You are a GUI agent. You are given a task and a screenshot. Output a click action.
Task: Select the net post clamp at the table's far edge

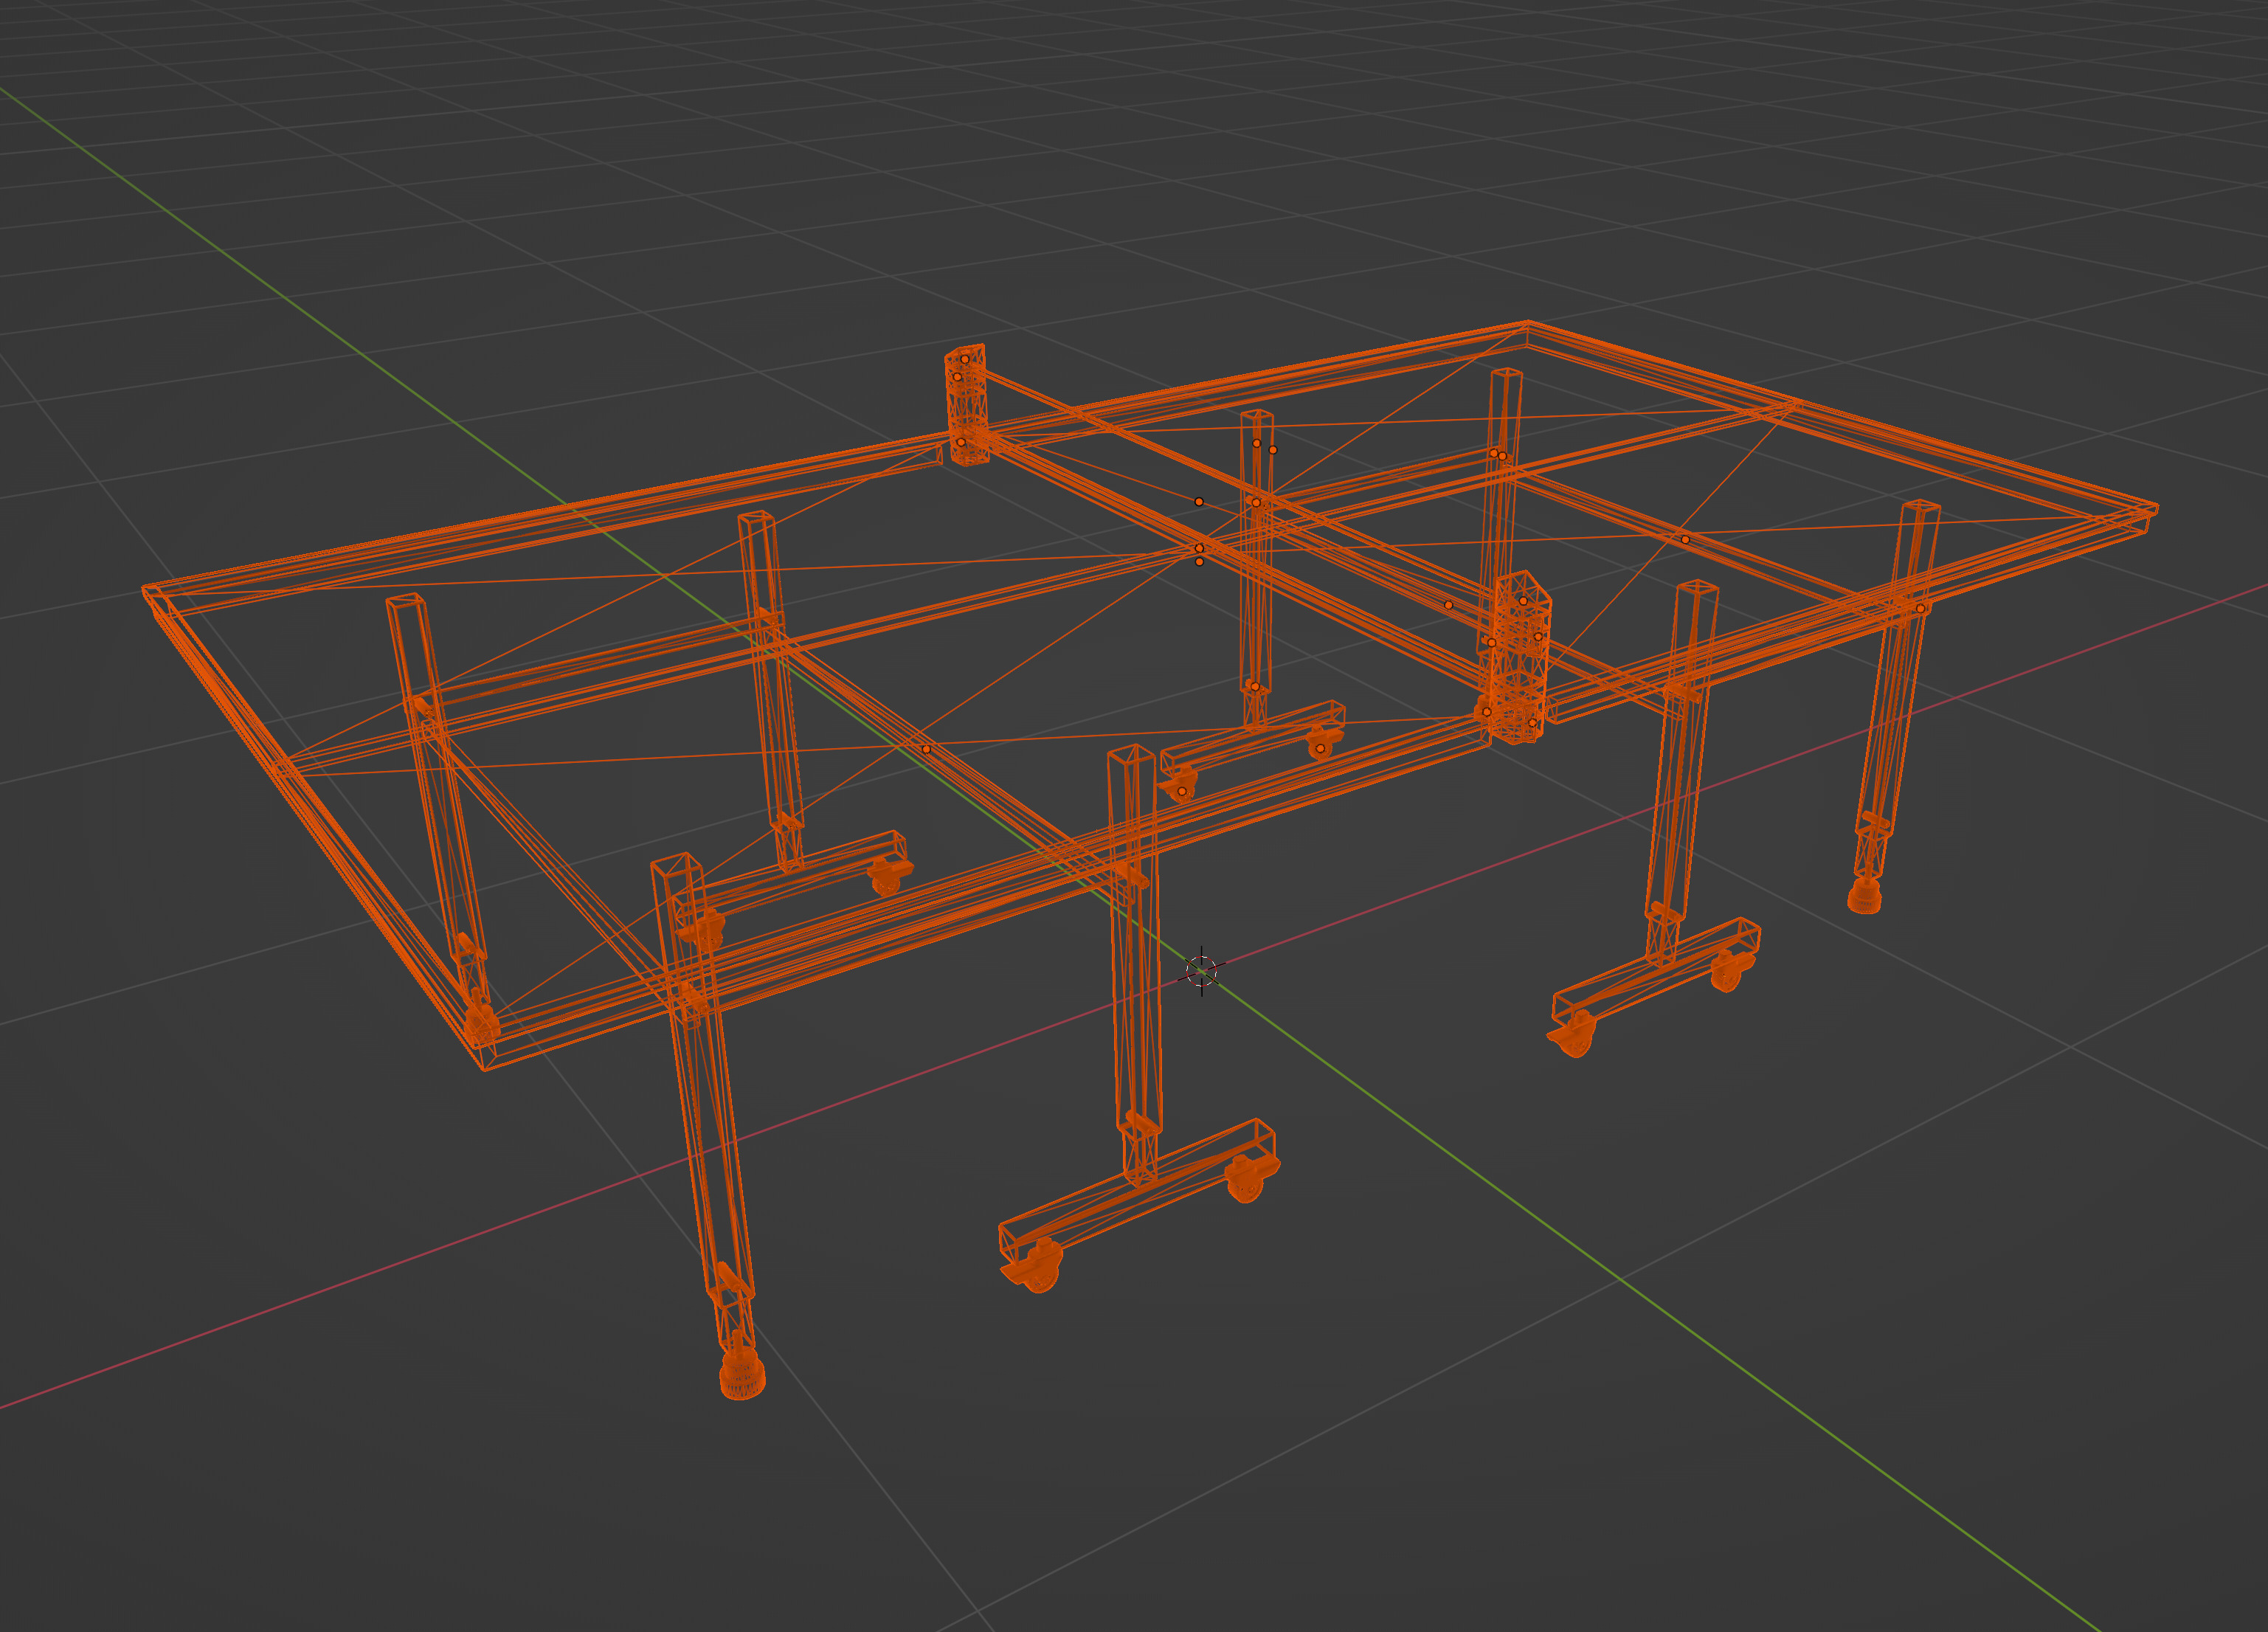[x=966, y=405]
